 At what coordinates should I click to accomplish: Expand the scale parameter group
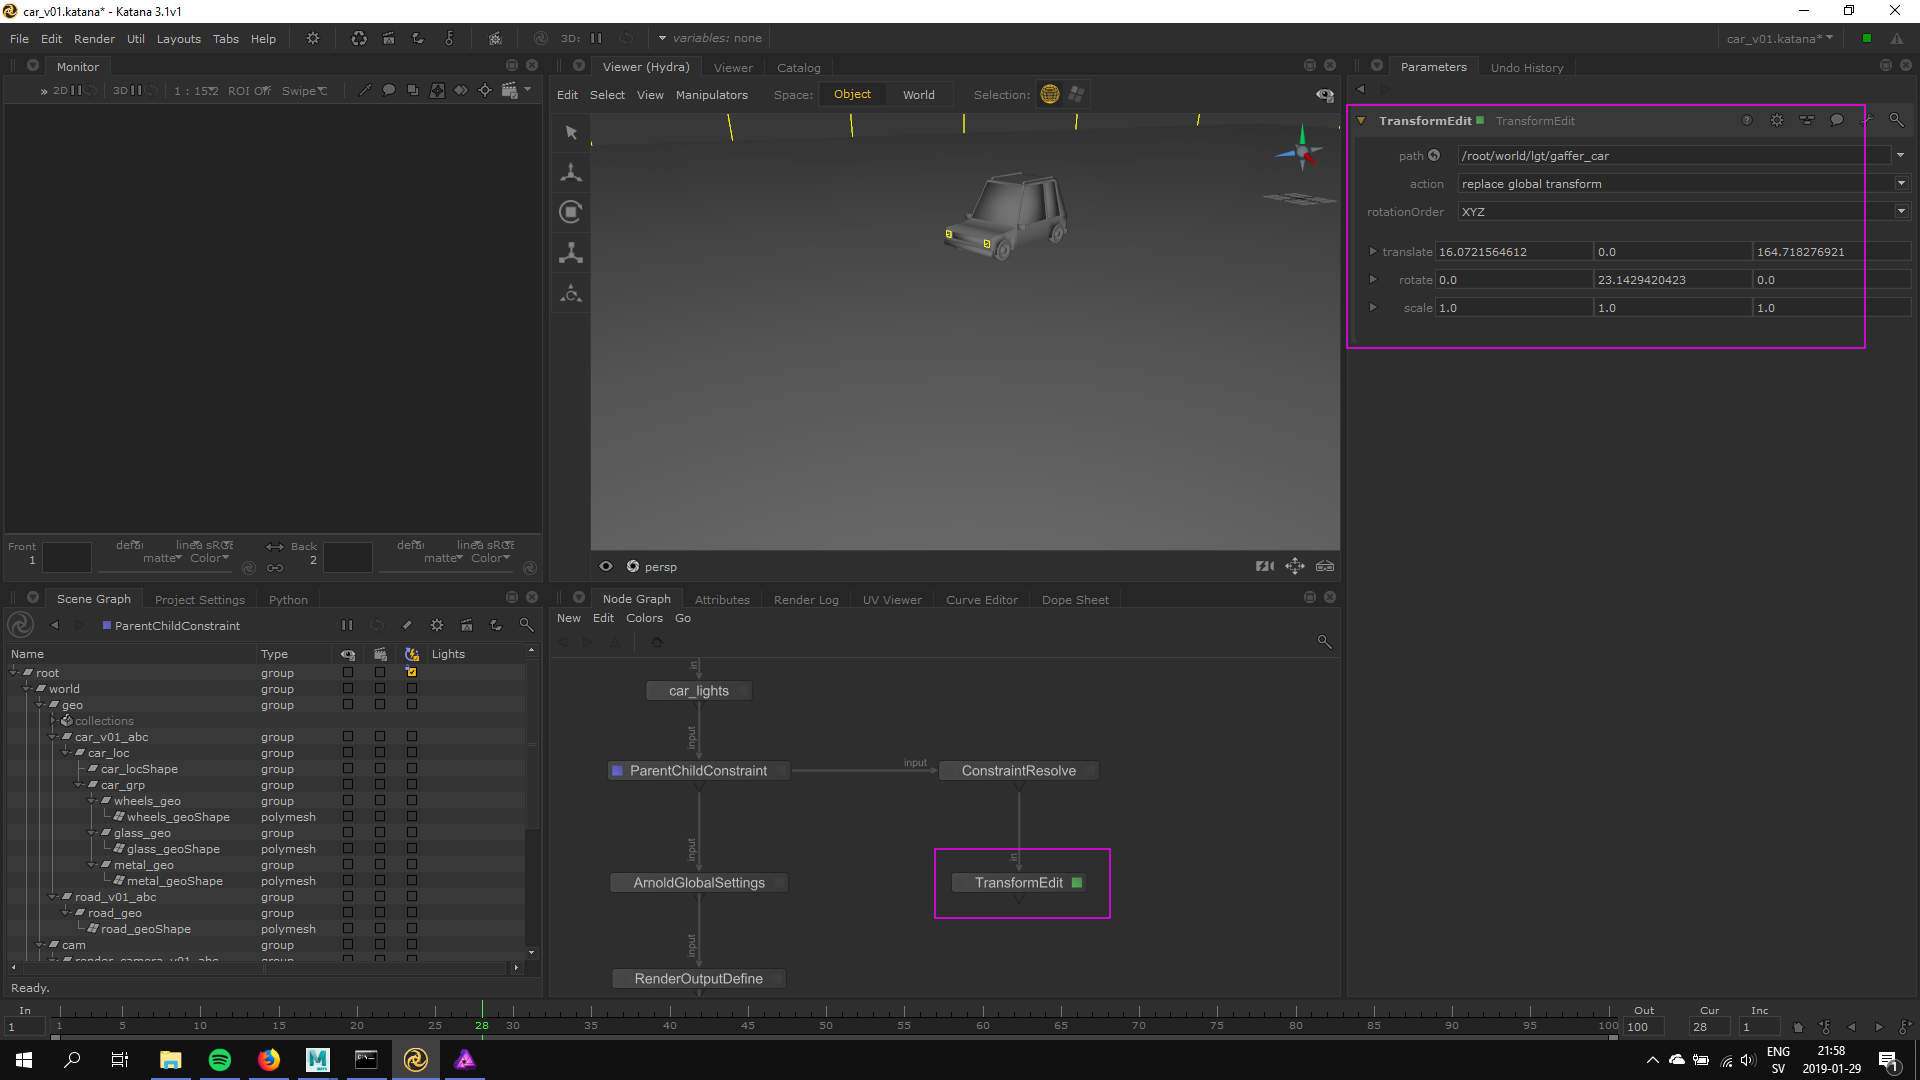tap(1373, 308)
